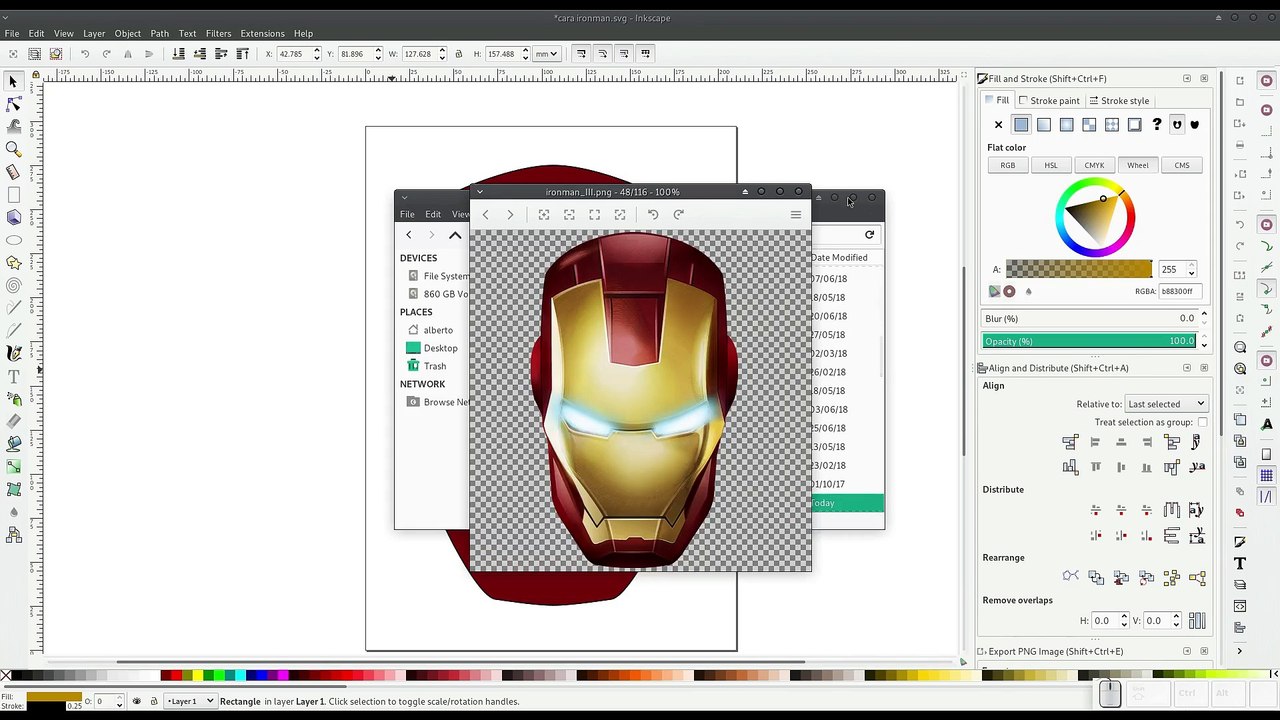Image resolution: width=1280 pixels, height=720 pixels.
Task: Select Flat color fill button
Action: (x=1021, y=125)
